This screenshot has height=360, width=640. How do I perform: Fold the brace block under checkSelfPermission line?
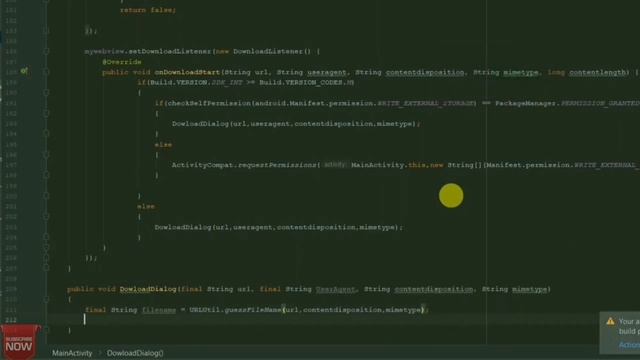[x=46, y=113]
